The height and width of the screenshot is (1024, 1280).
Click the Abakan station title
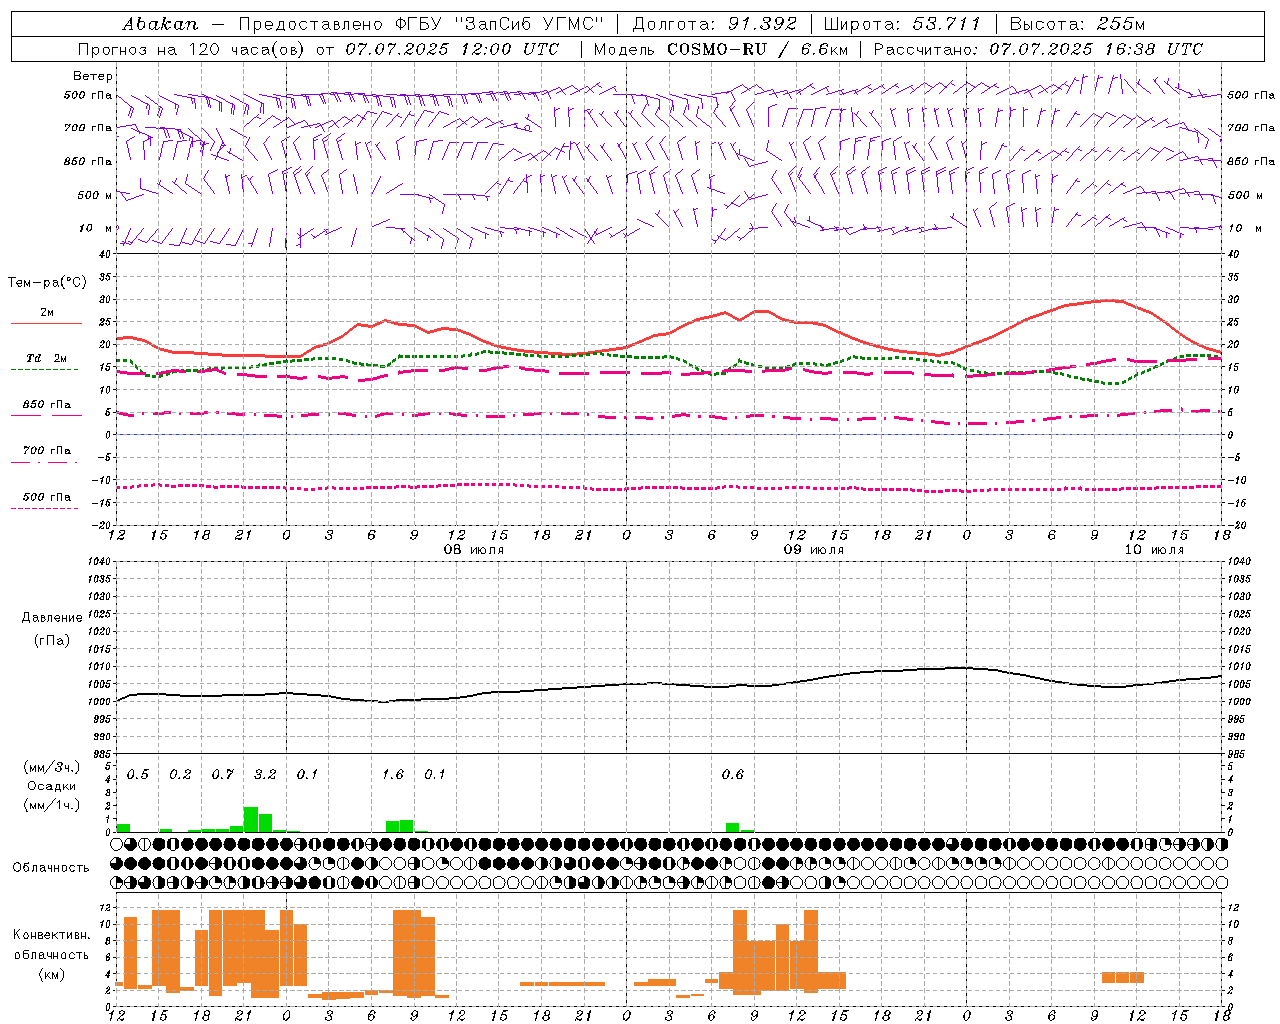(x=161, y=23)
